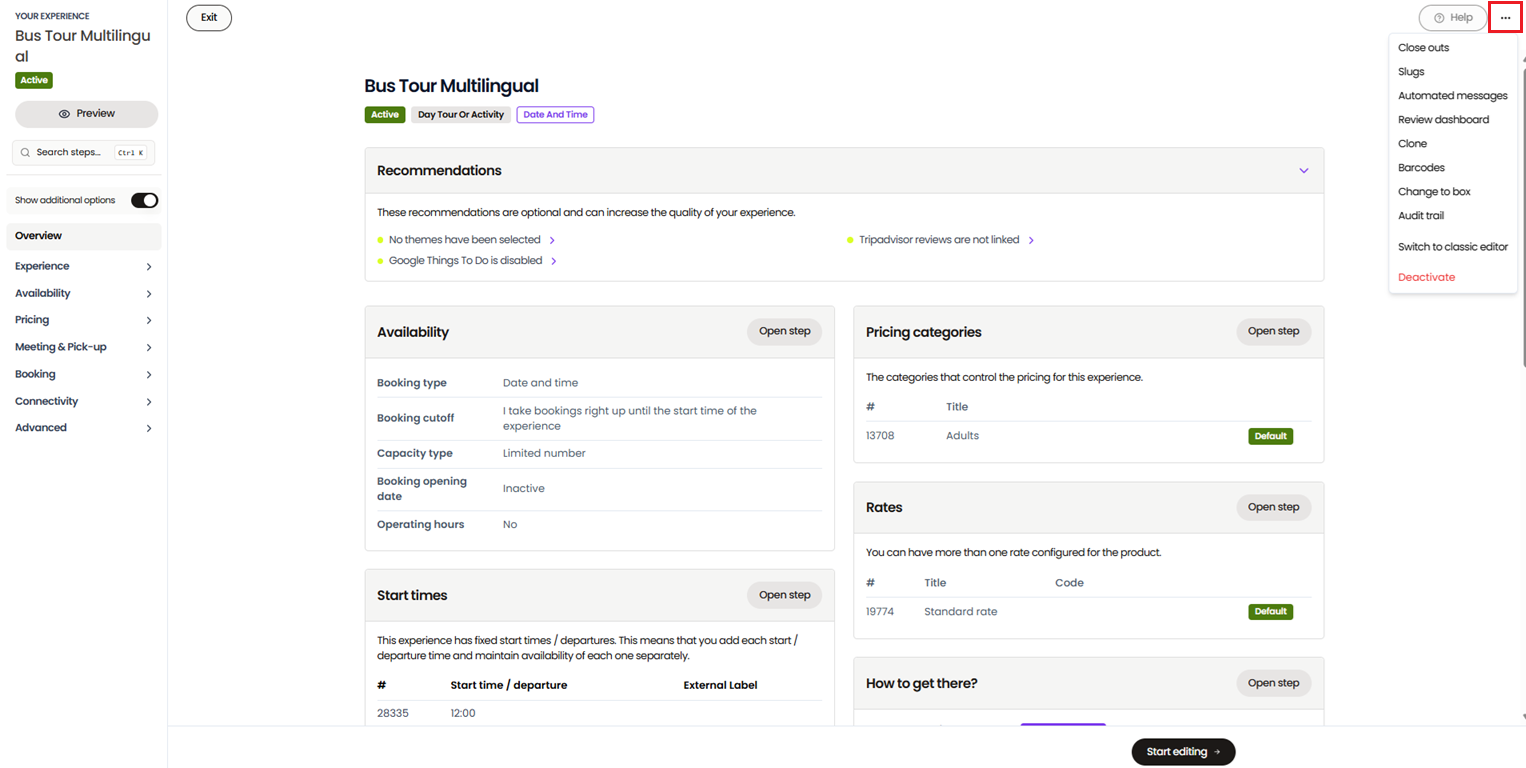Open step for Rates card

click(1273, 507)
